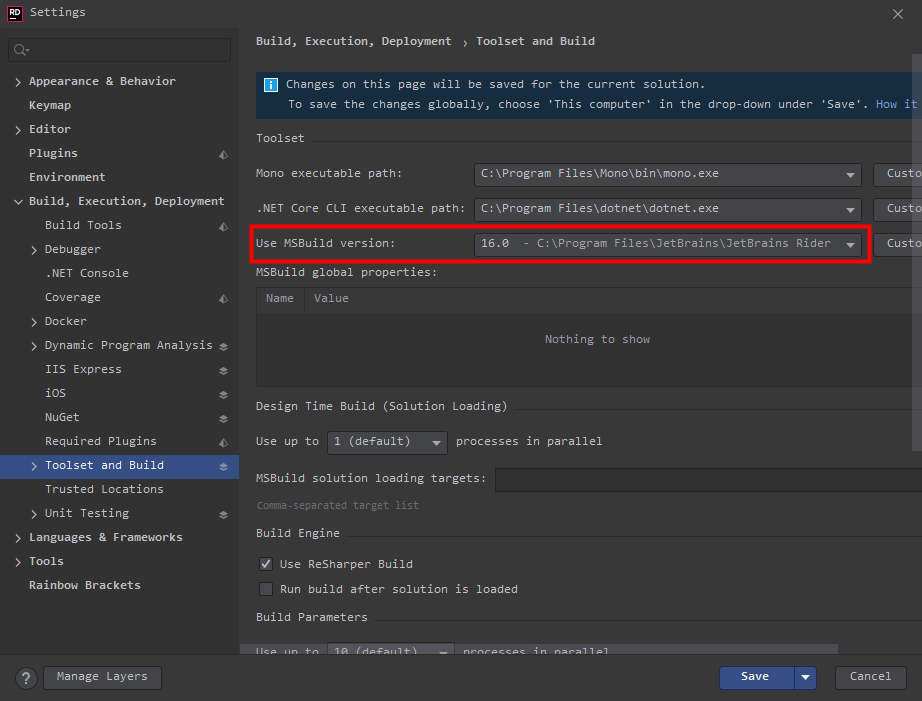Click the Save button
The width and height of the screenshot is (922, 701).
point(757,677)
